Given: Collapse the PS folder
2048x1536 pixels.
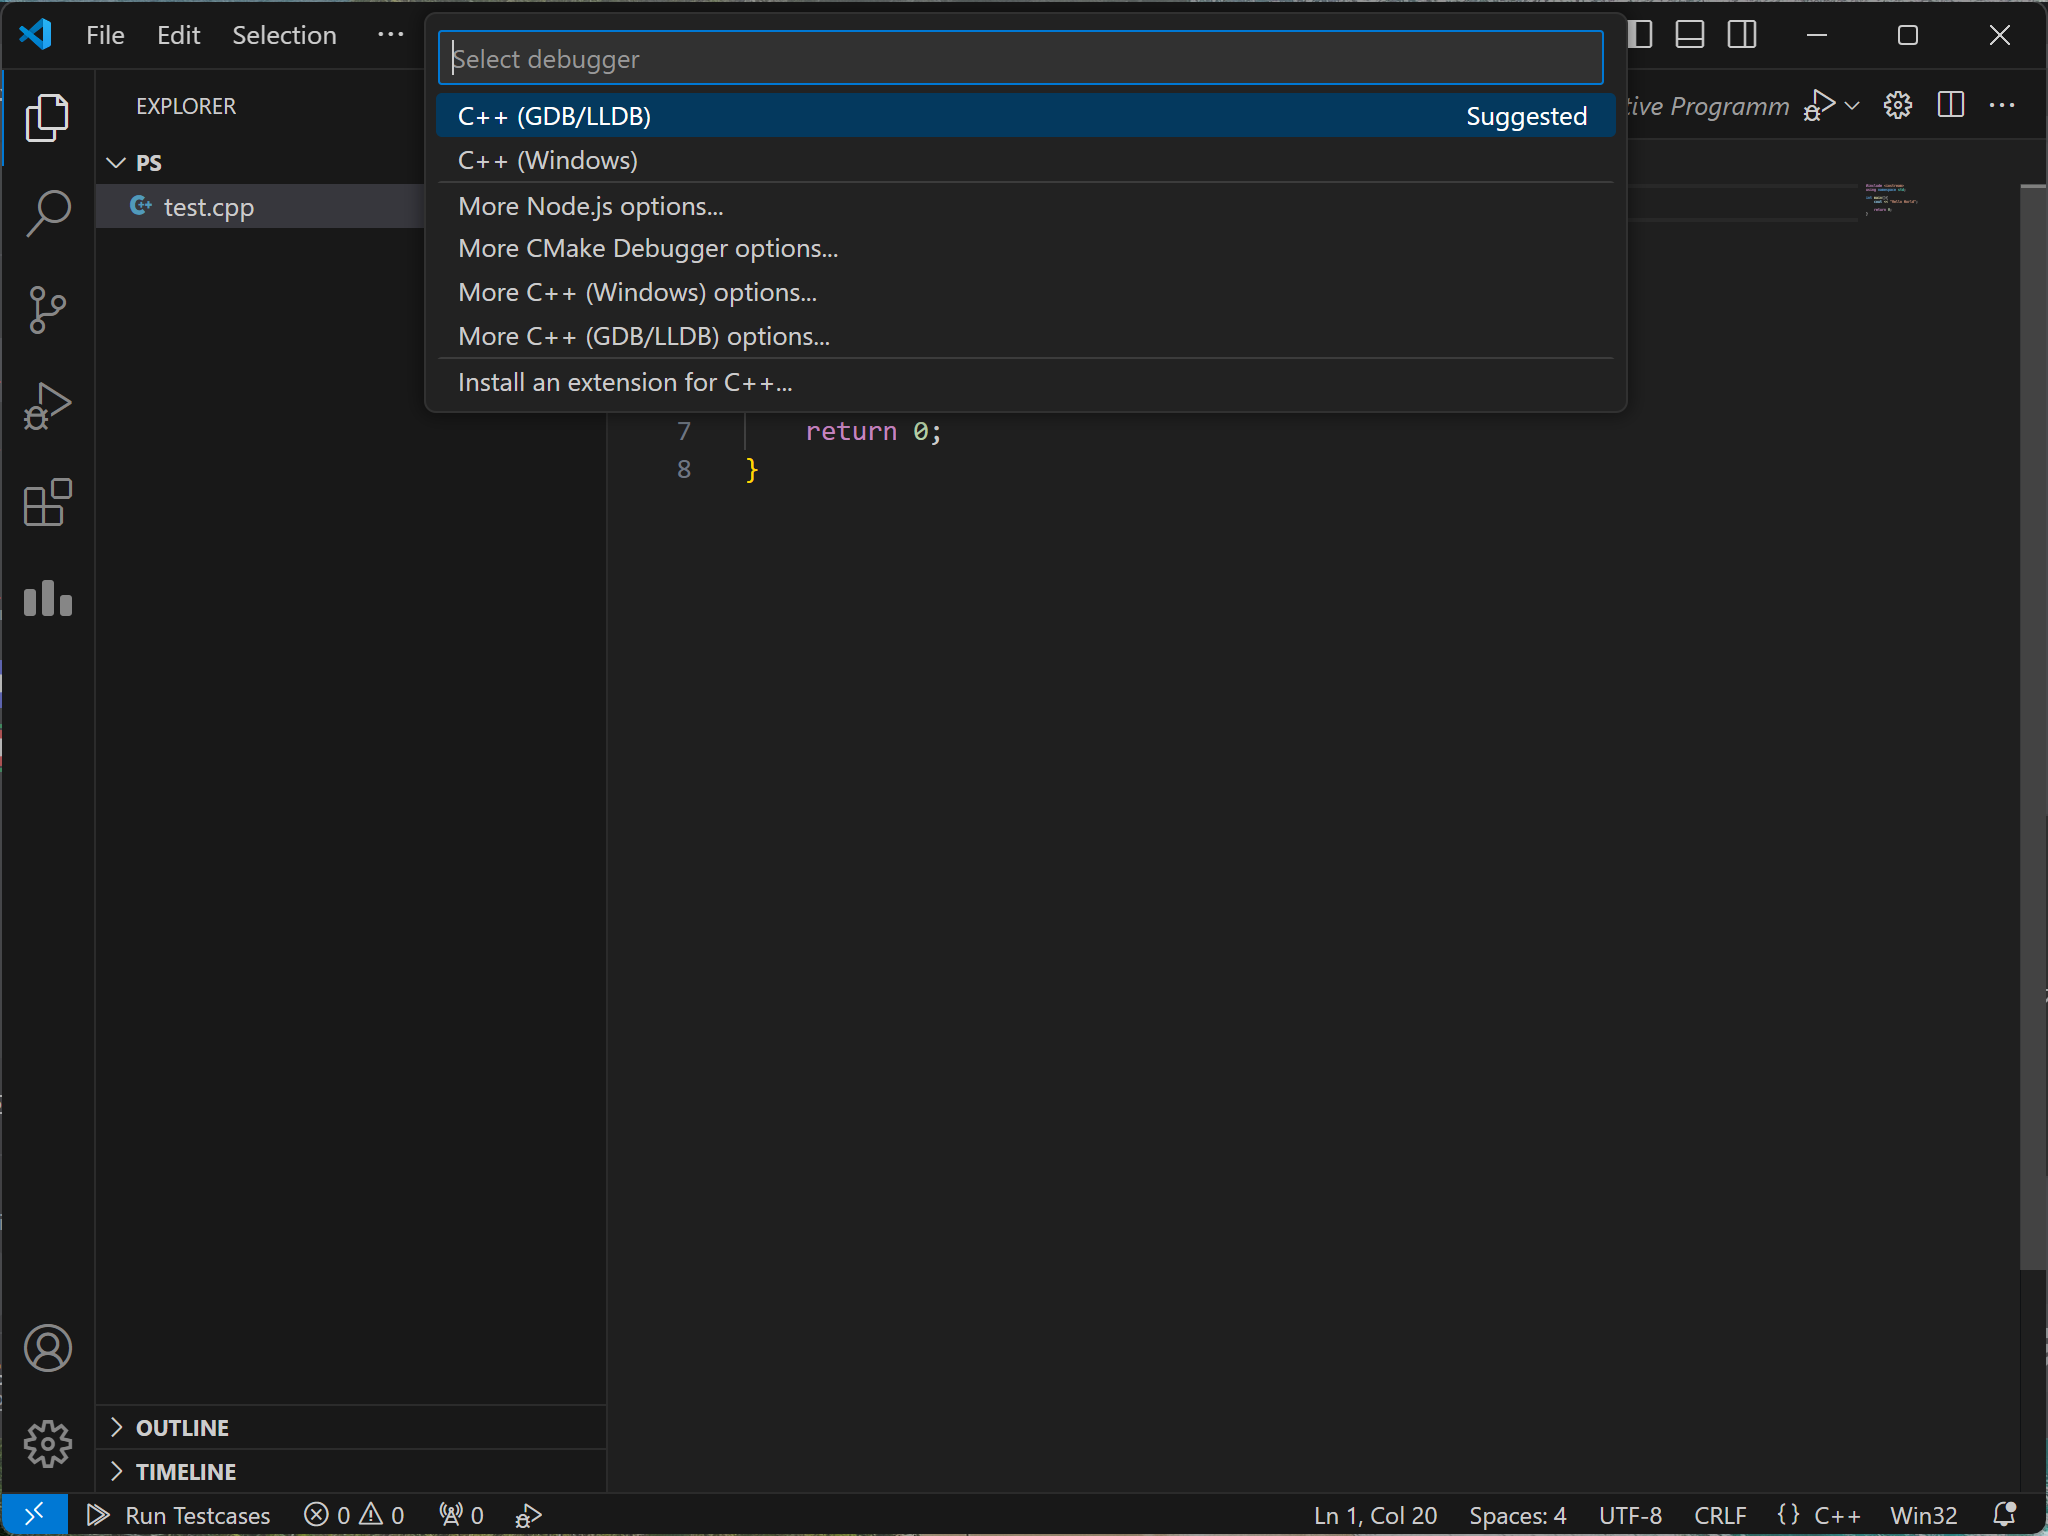Looking at the screenshot, I should [116, 162].
